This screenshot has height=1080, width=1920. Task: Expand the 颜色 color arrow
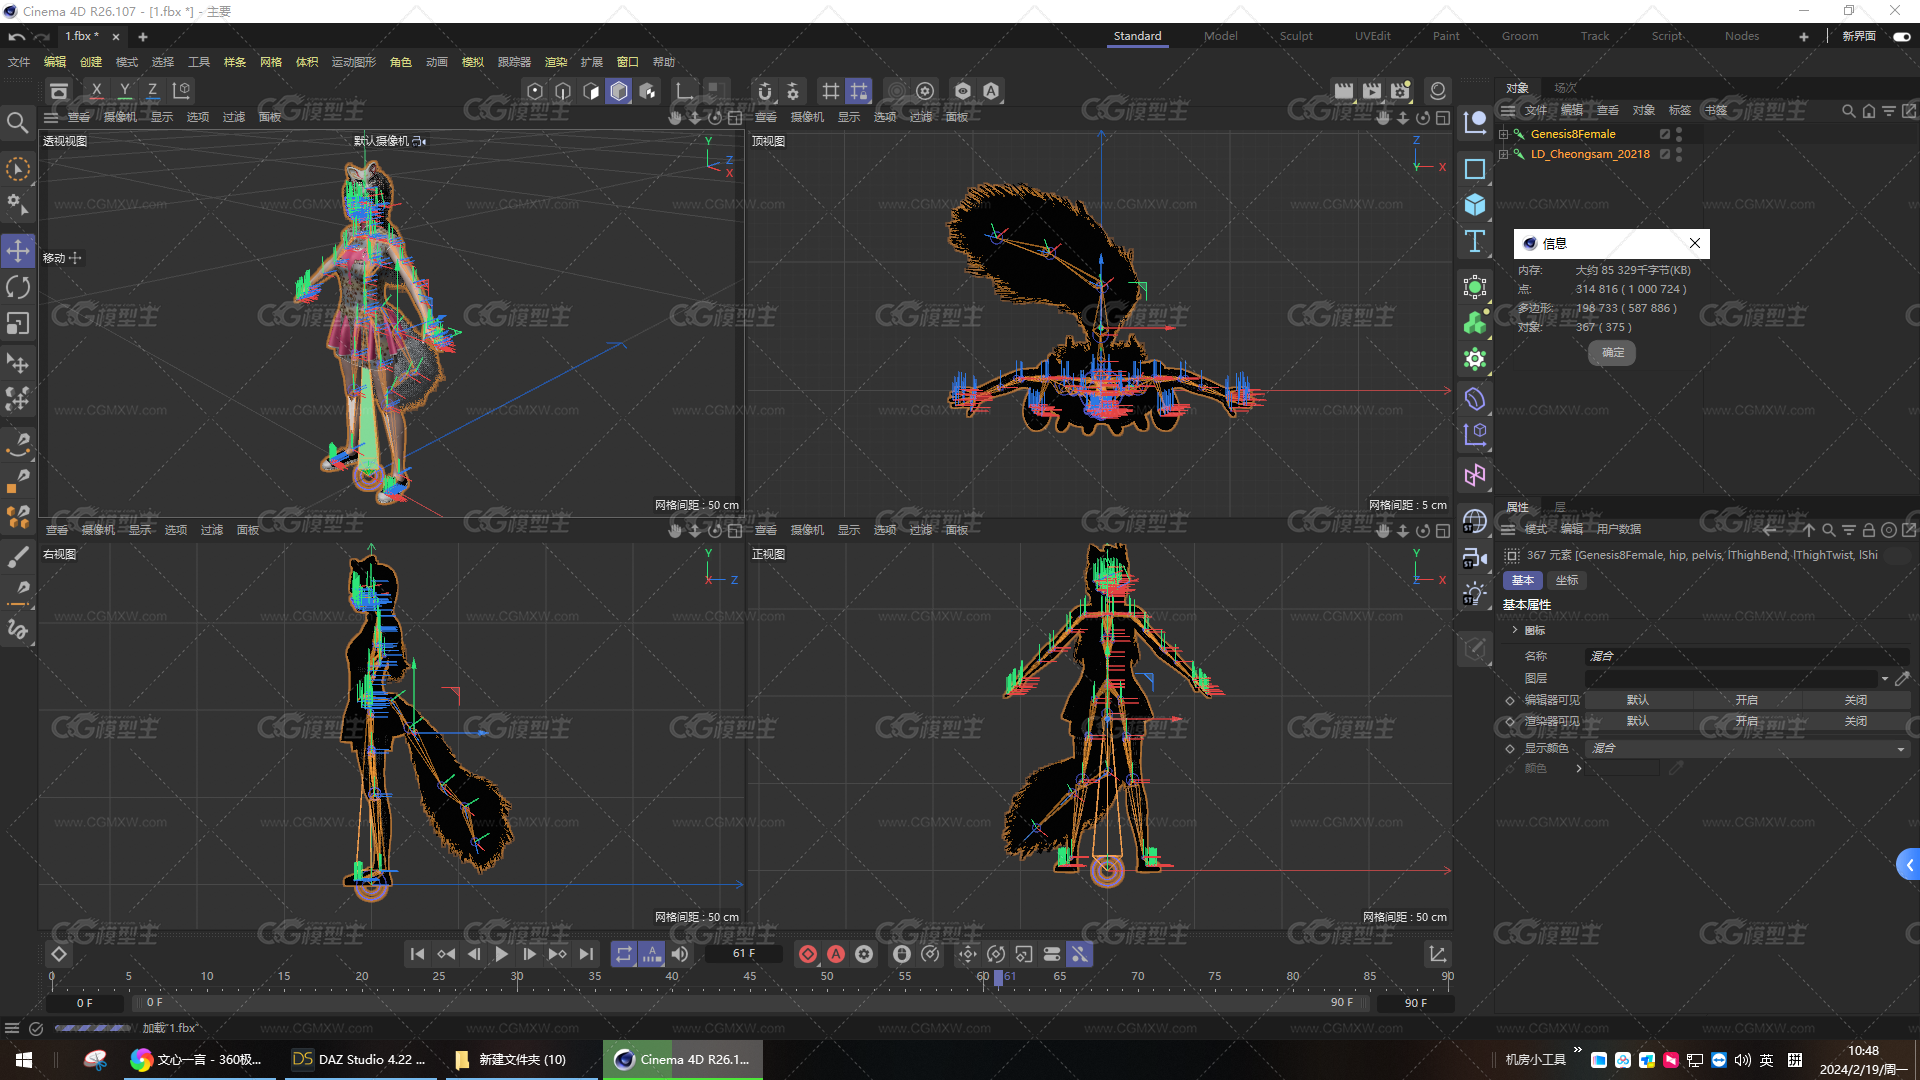(x=1579, y=769)
